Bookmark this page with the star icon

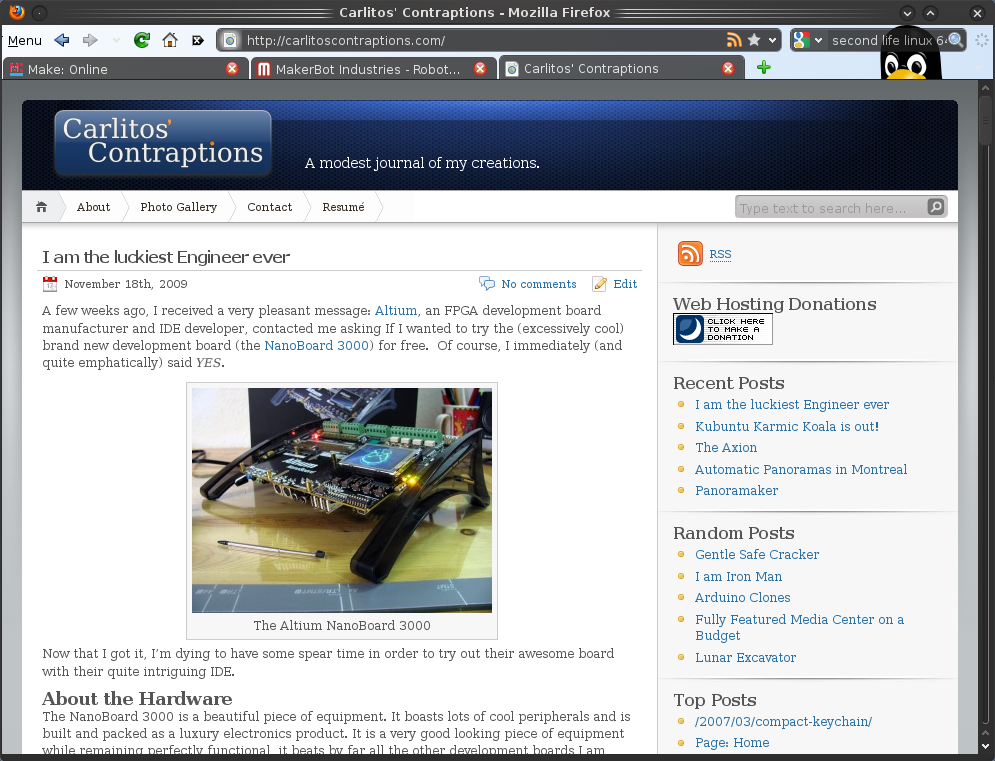click(x=754, y=40)
